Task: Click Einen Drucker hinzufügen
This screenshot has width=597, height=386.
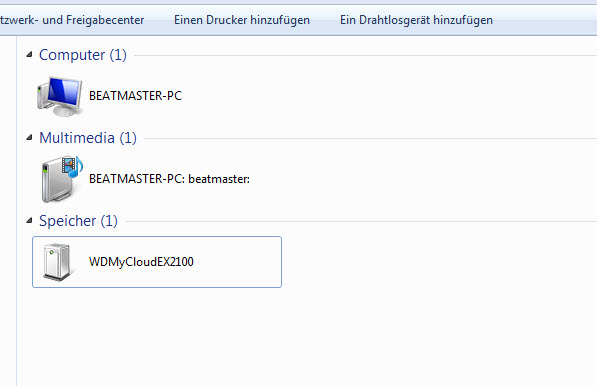Action: (242, 20)
